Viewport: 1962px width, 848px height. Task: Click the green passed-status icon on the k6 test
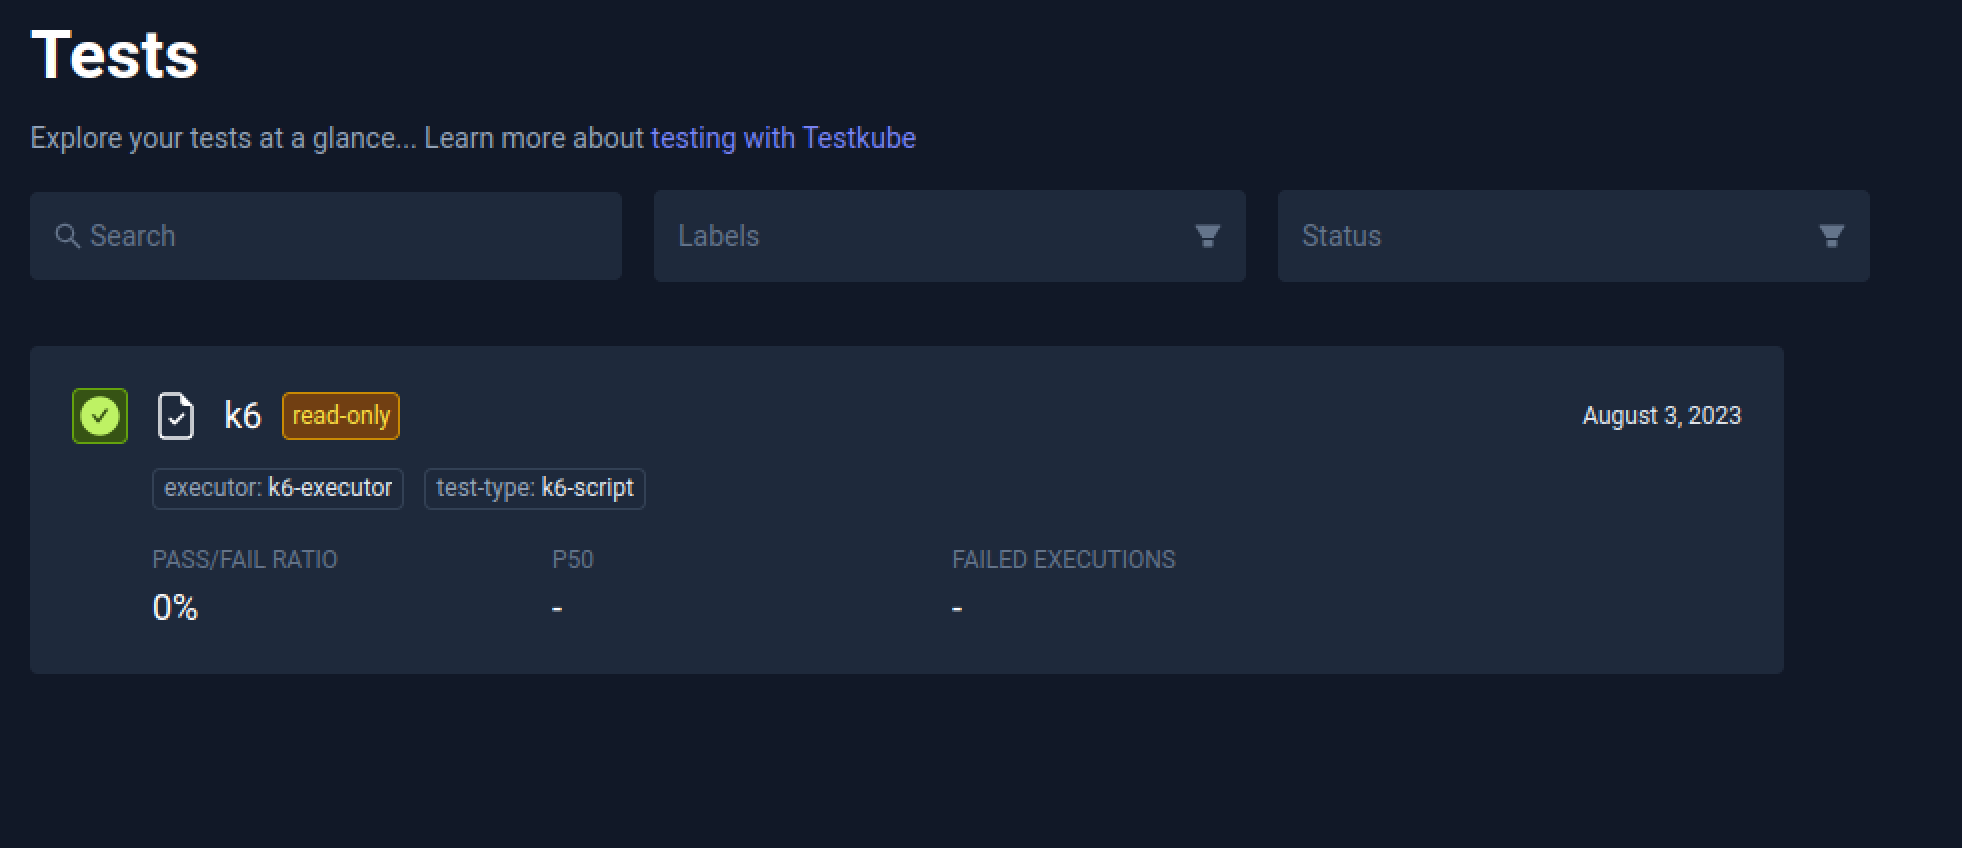(x=99, y=415)
